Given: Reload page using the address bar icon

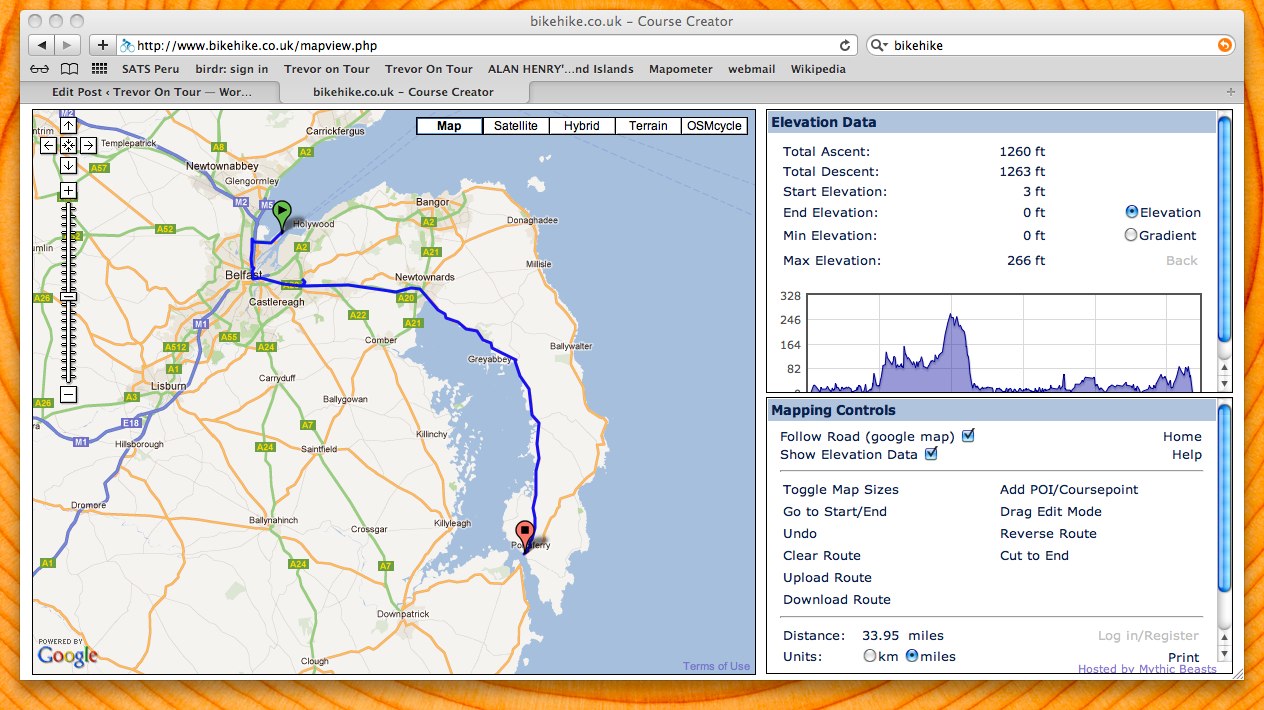Looking at the screenshot, I should click(845, 45).
